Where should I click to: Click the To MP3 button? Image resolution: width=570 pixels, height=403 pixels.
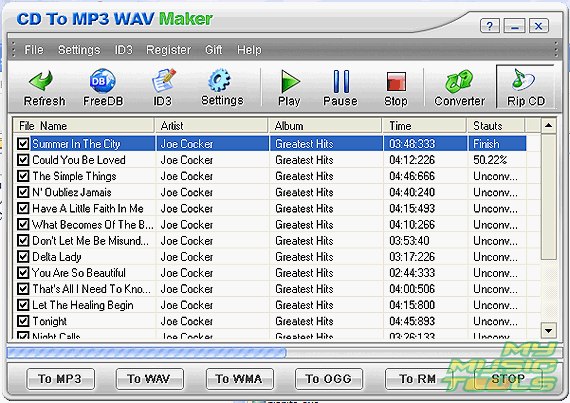tap(60, 379)
